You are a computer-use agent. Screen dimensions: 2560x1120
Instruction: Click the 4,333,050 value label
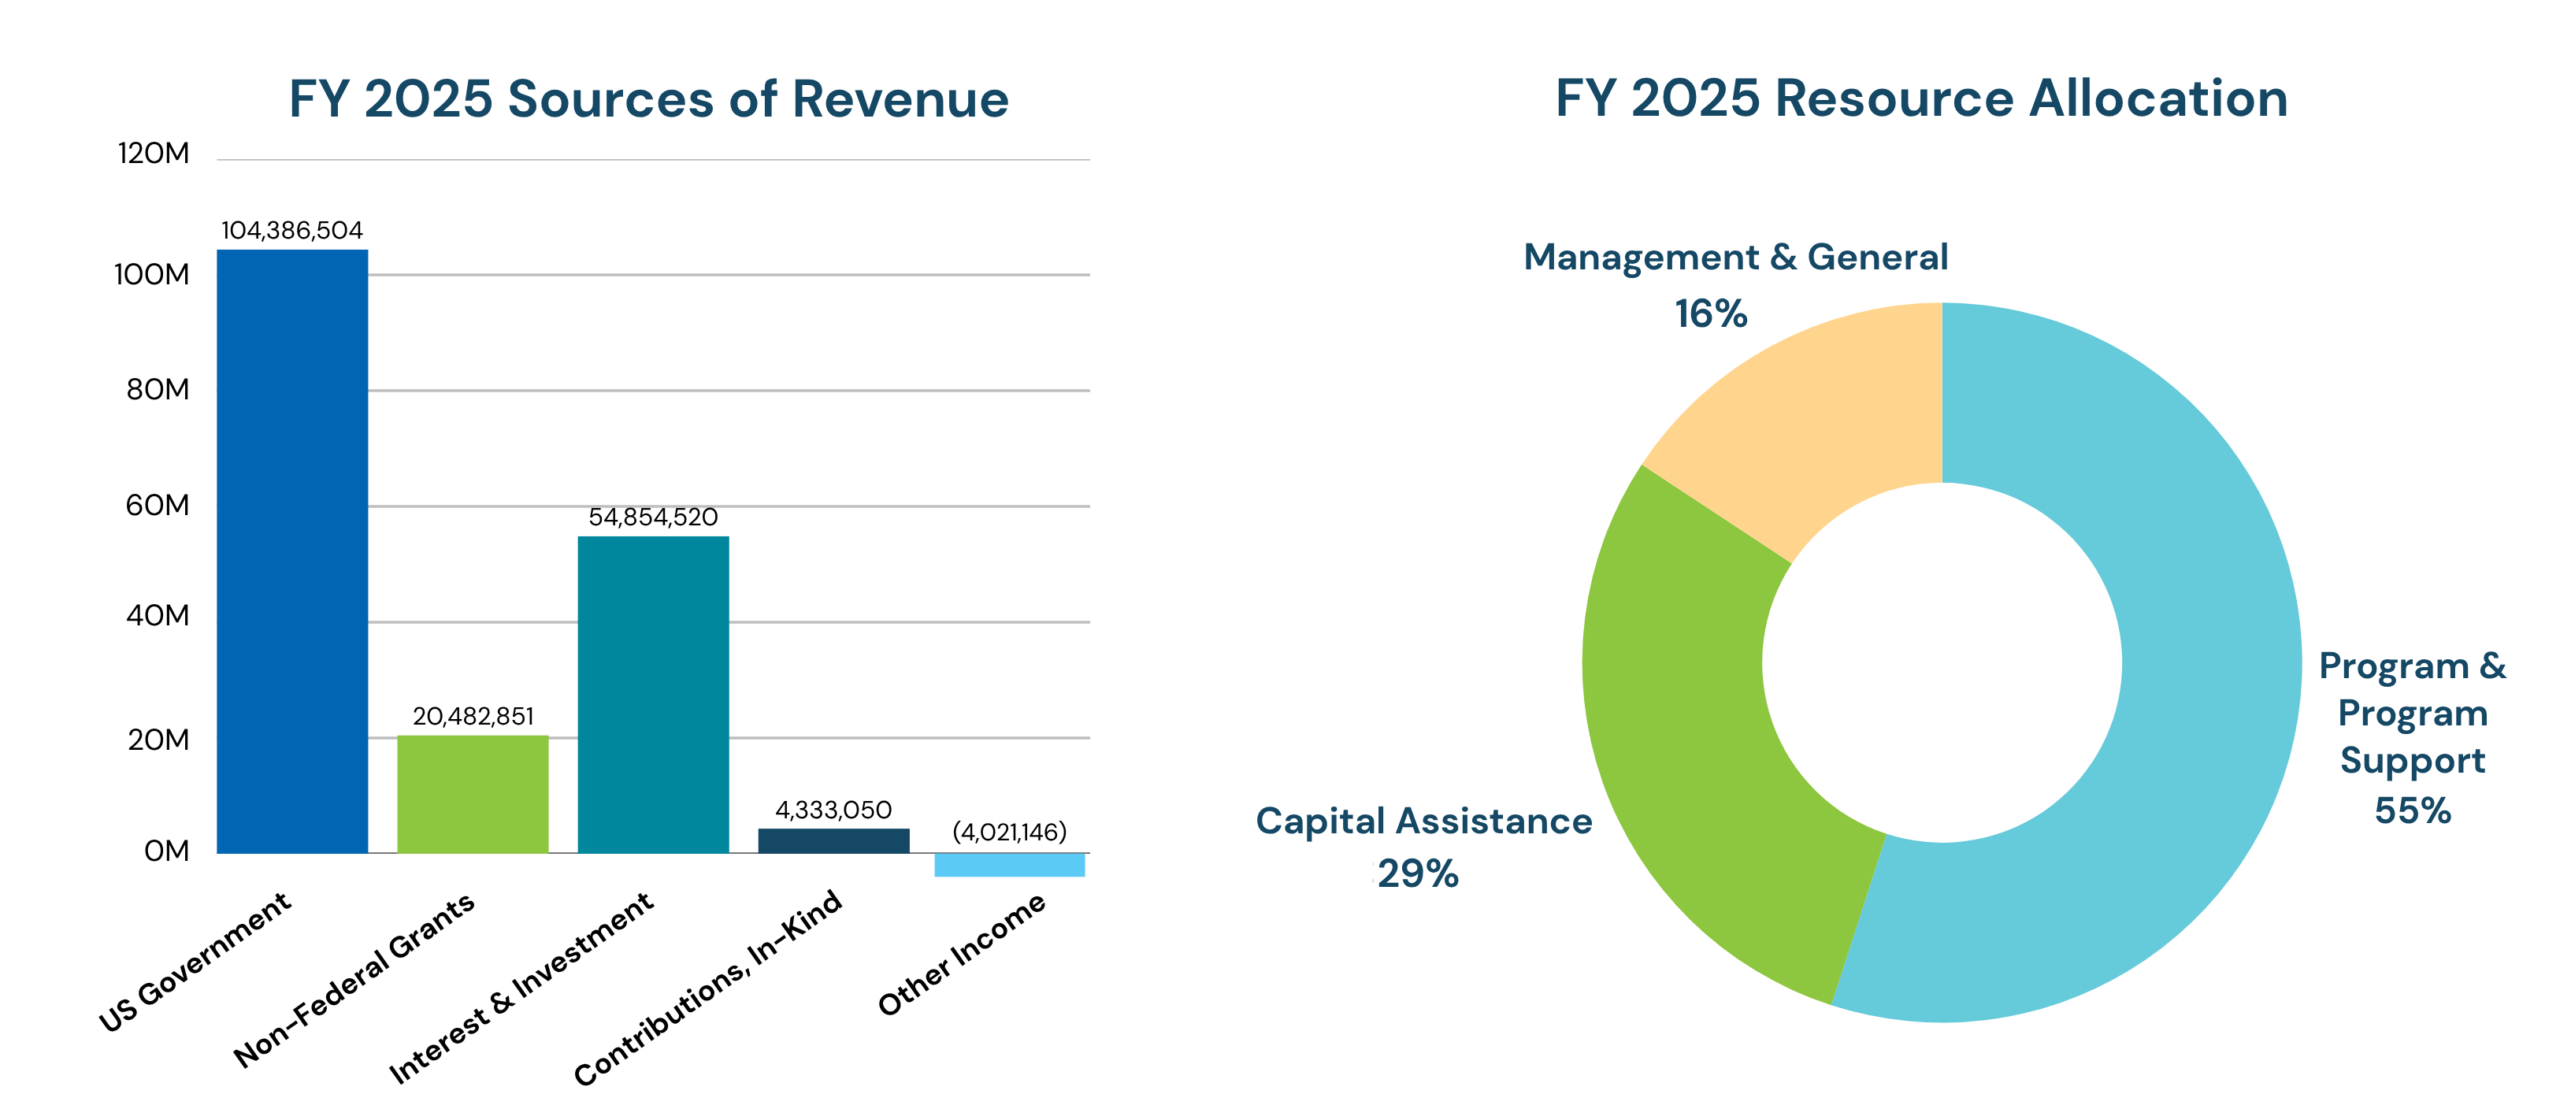click(834, 809)
